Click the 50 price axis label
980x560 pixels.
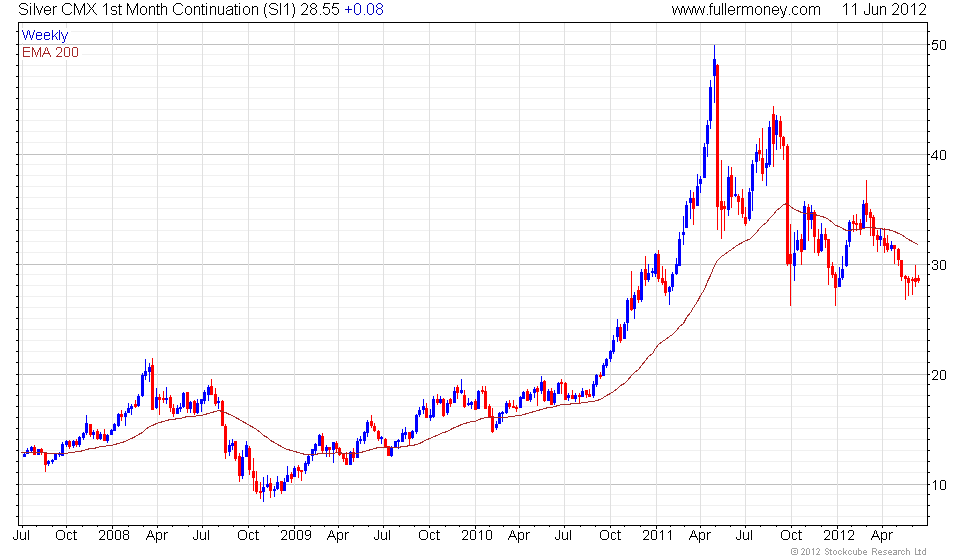click(x=939, y=45)
